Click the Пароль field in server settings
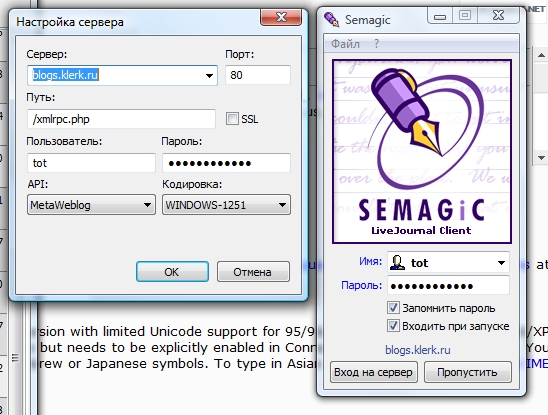This screenshot has width=548, height=415. pos(226,163)
